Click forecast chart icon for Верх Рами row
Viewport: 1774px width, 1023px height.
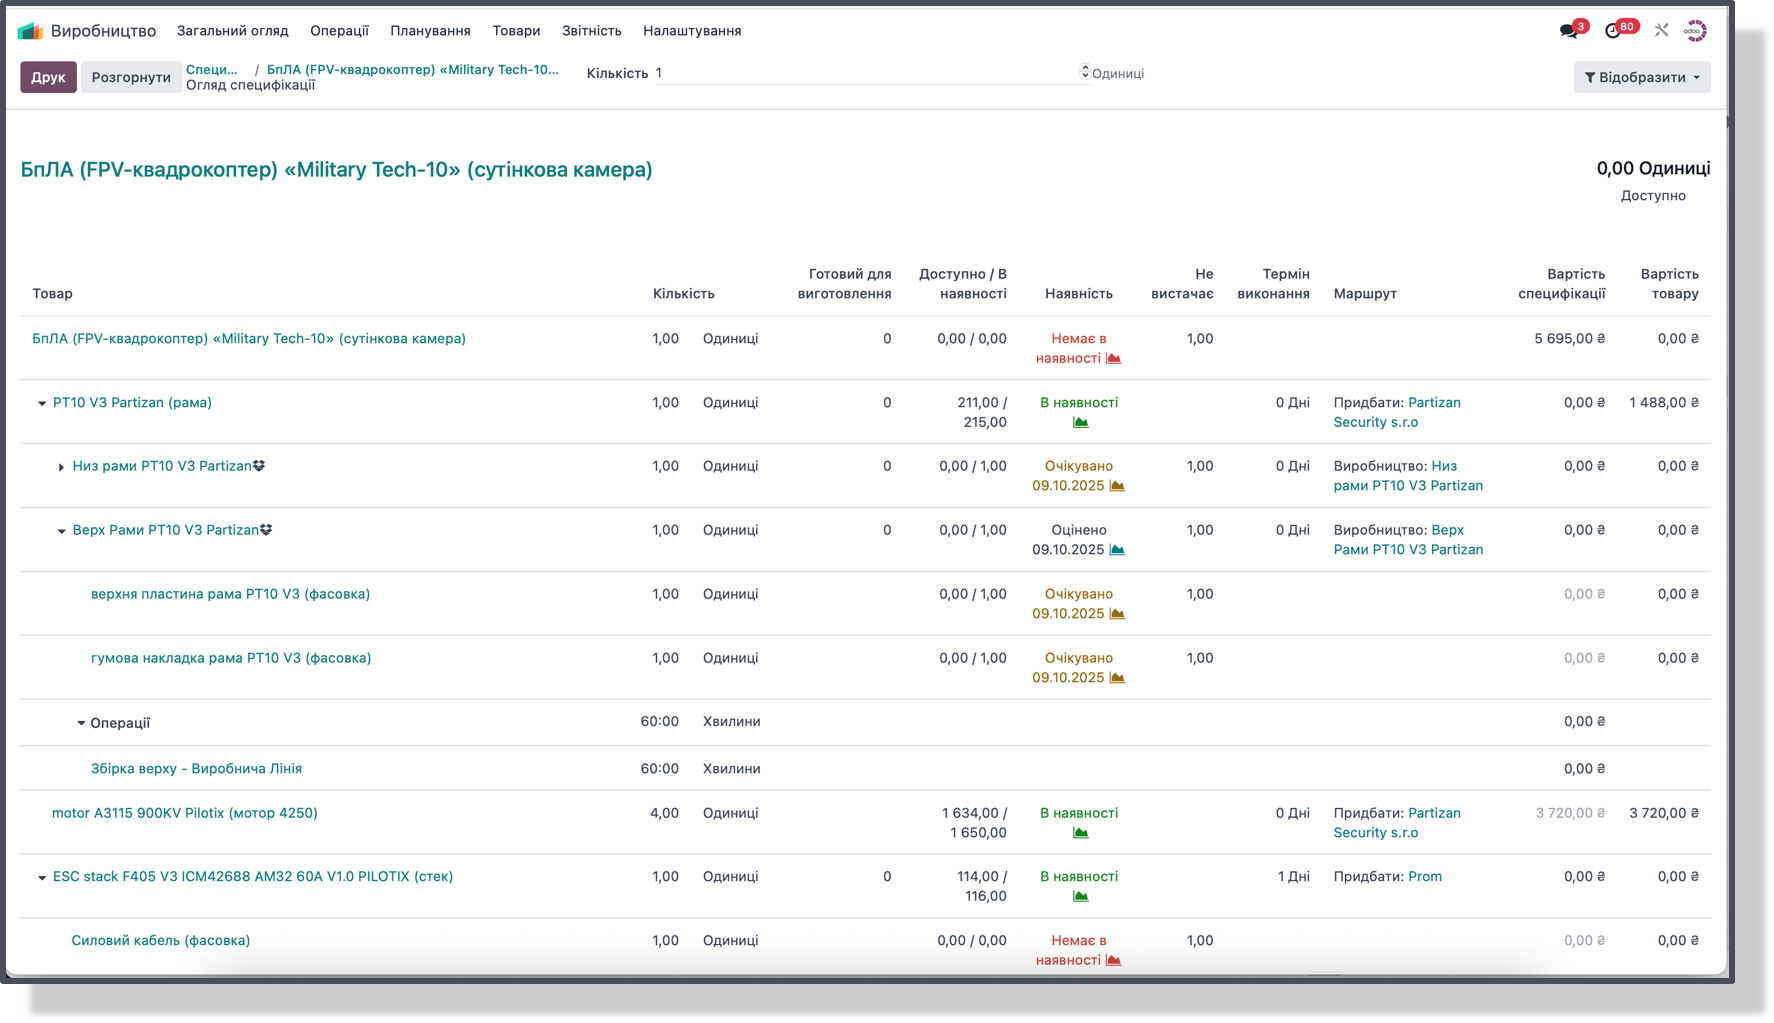point(1117,550)
